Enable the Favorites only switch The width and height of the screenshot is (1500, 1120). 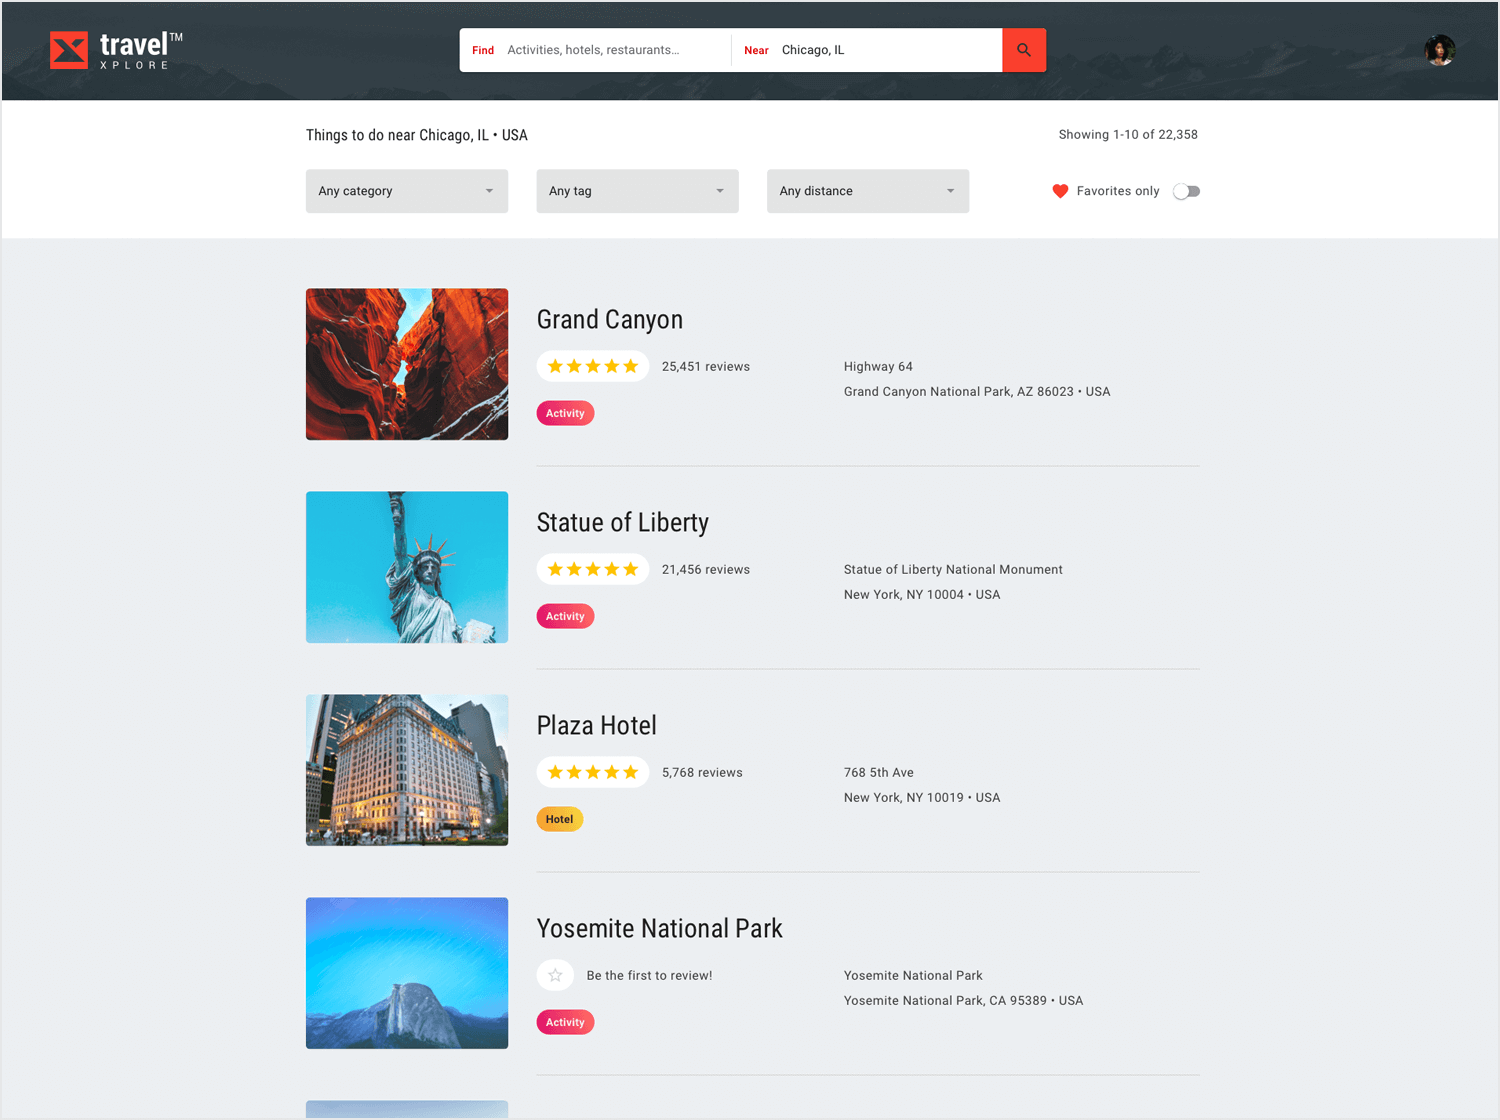[1186, 191]
